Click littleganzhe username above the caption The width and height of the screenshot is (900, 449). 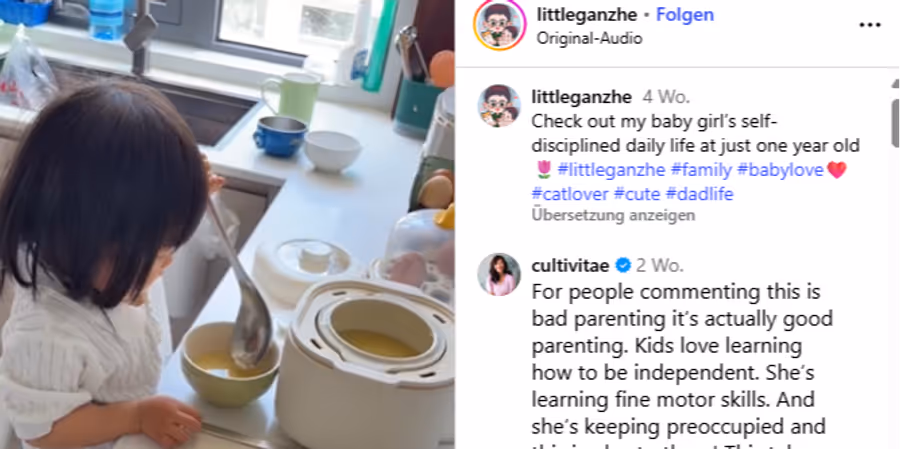[581, 97]
